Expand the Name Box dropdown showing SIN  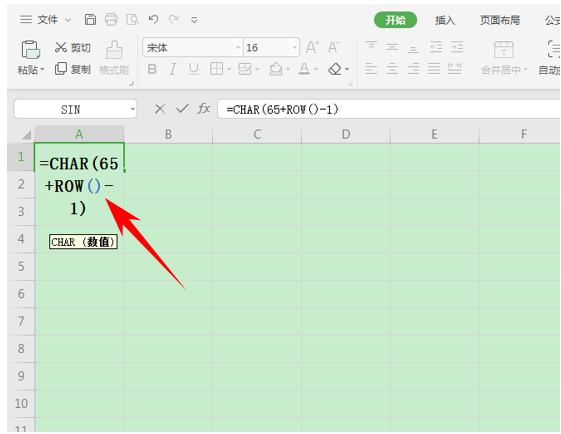[133, 109]
